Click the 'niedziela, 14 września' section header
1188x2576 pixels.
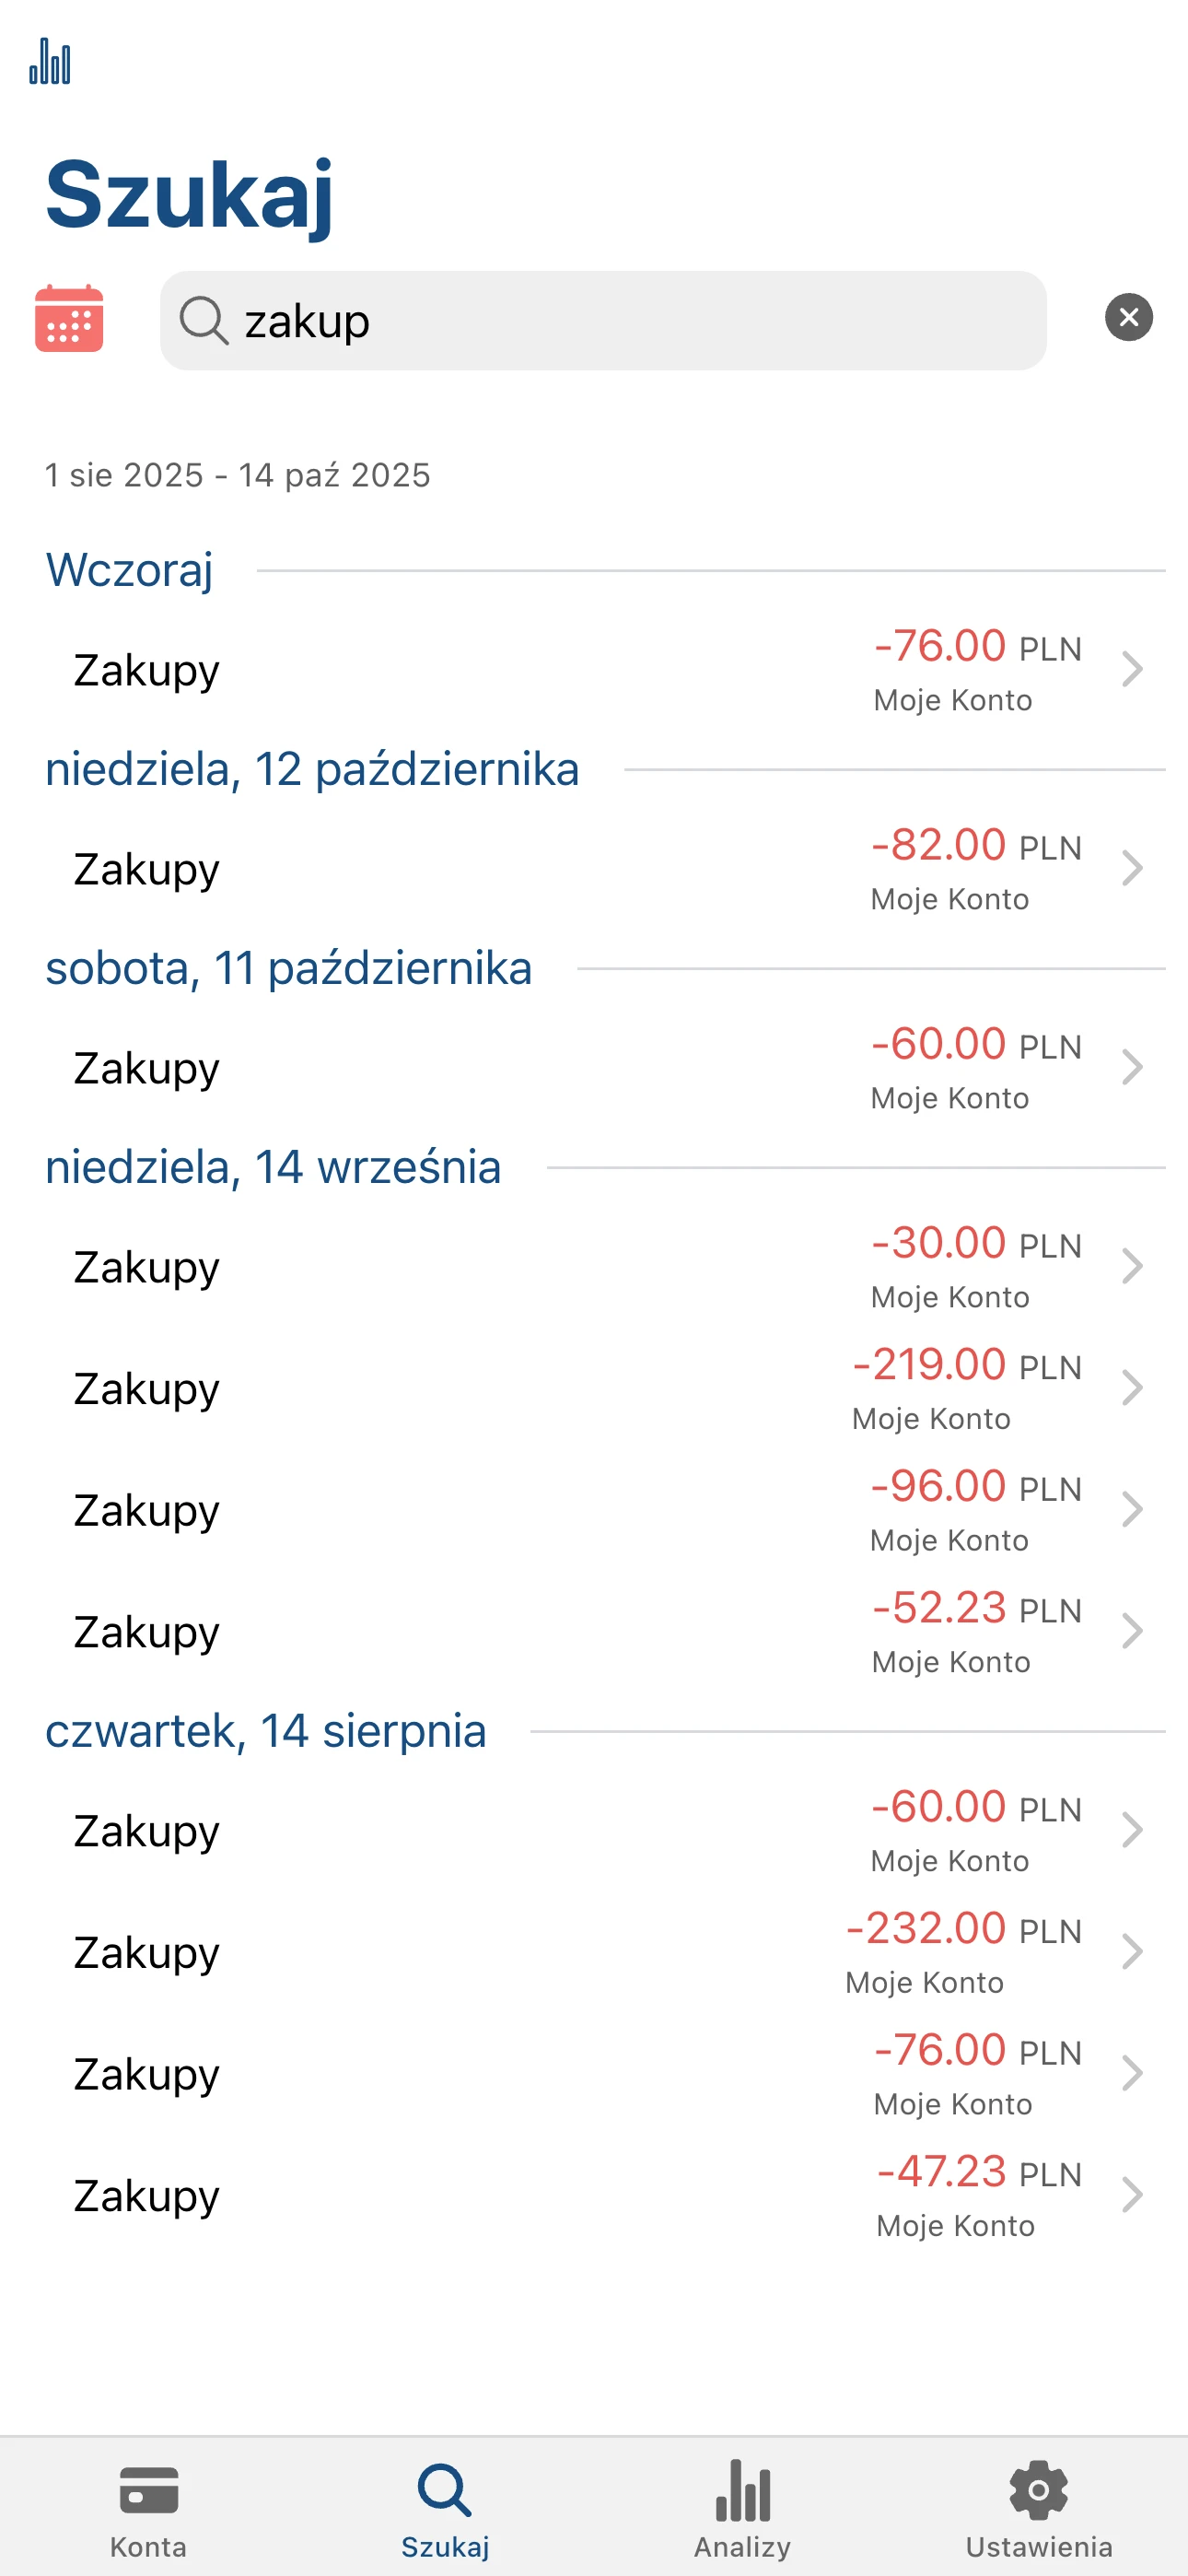273,1167
